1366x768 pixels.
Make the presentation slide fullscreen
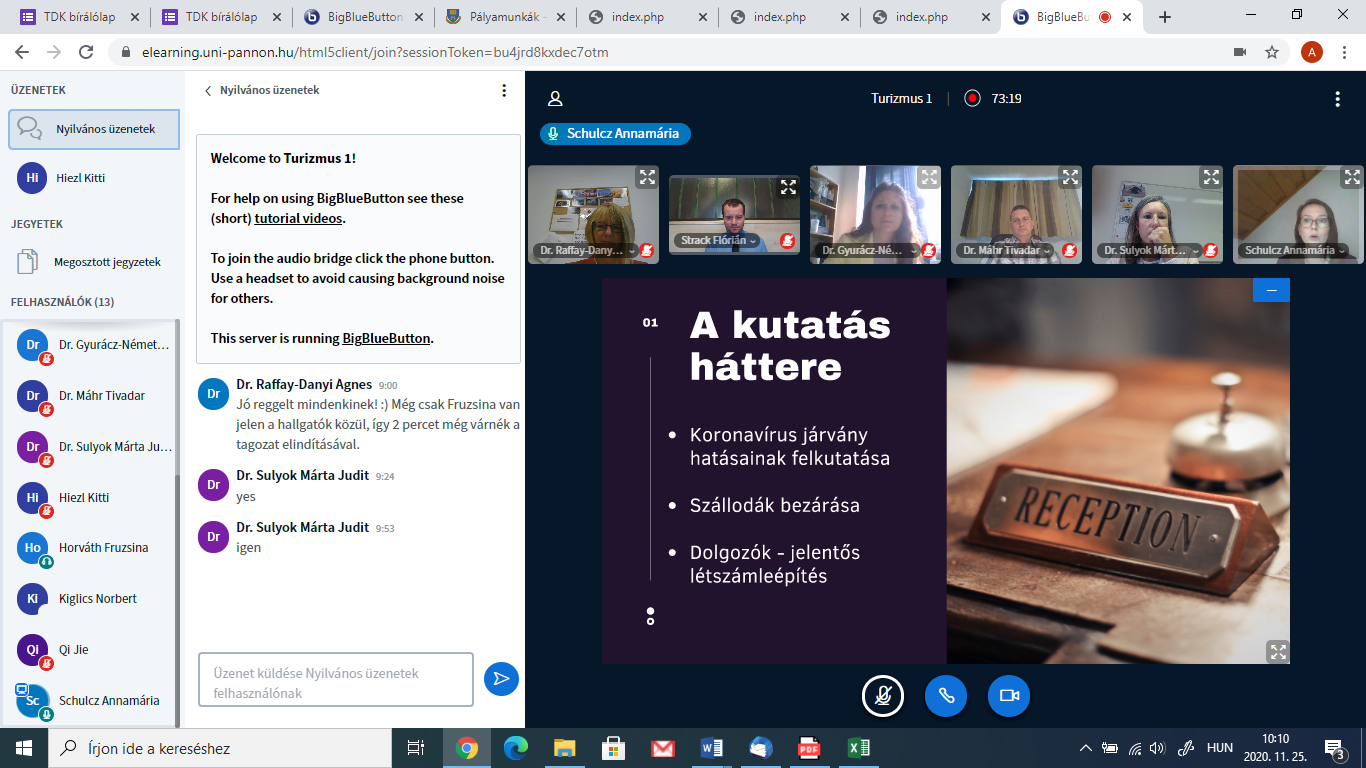point(1277,651)
